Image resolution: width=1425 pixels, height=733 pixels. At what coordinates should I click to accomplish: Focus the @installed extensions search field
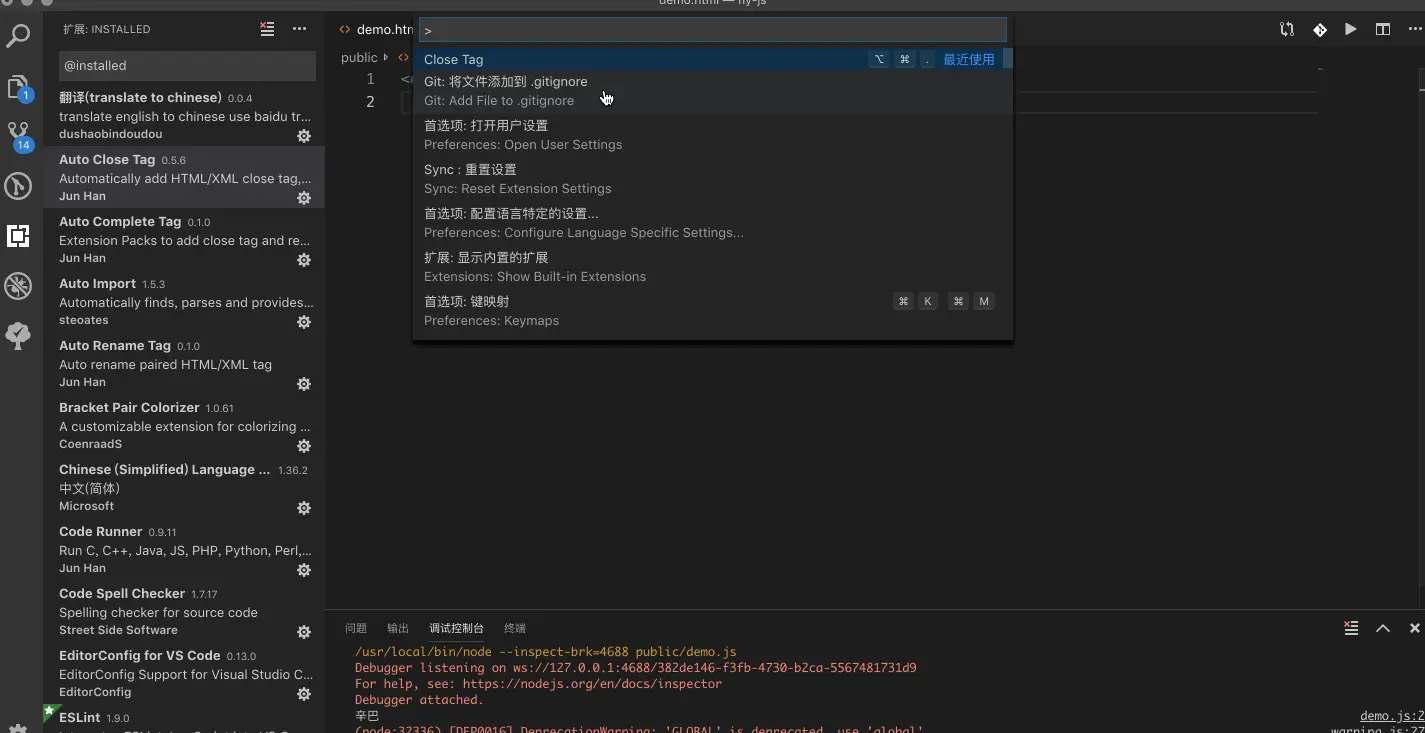pyautogui.click(x=187, y=65)
